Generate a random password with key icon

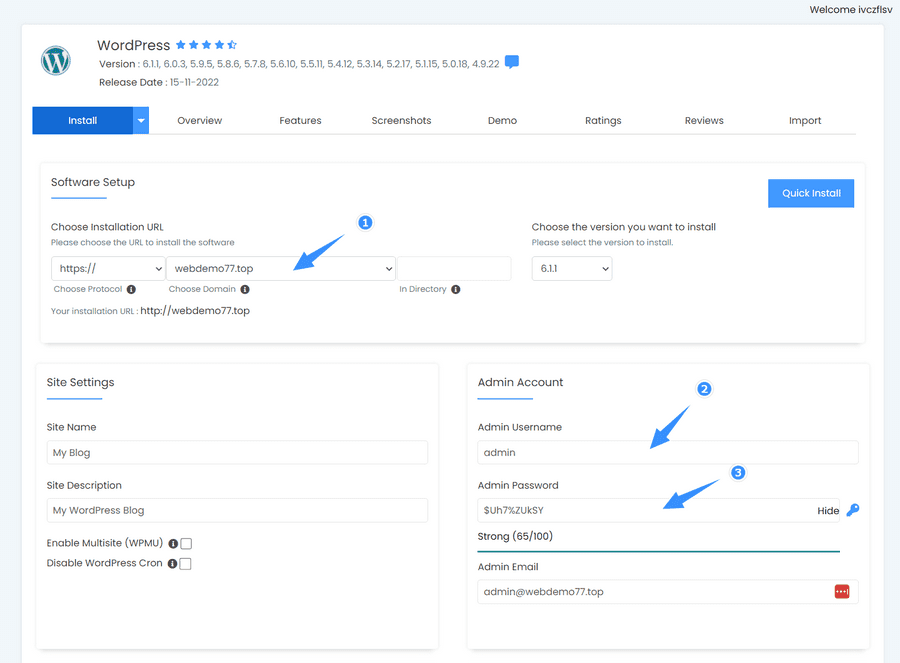coord(853,510)
